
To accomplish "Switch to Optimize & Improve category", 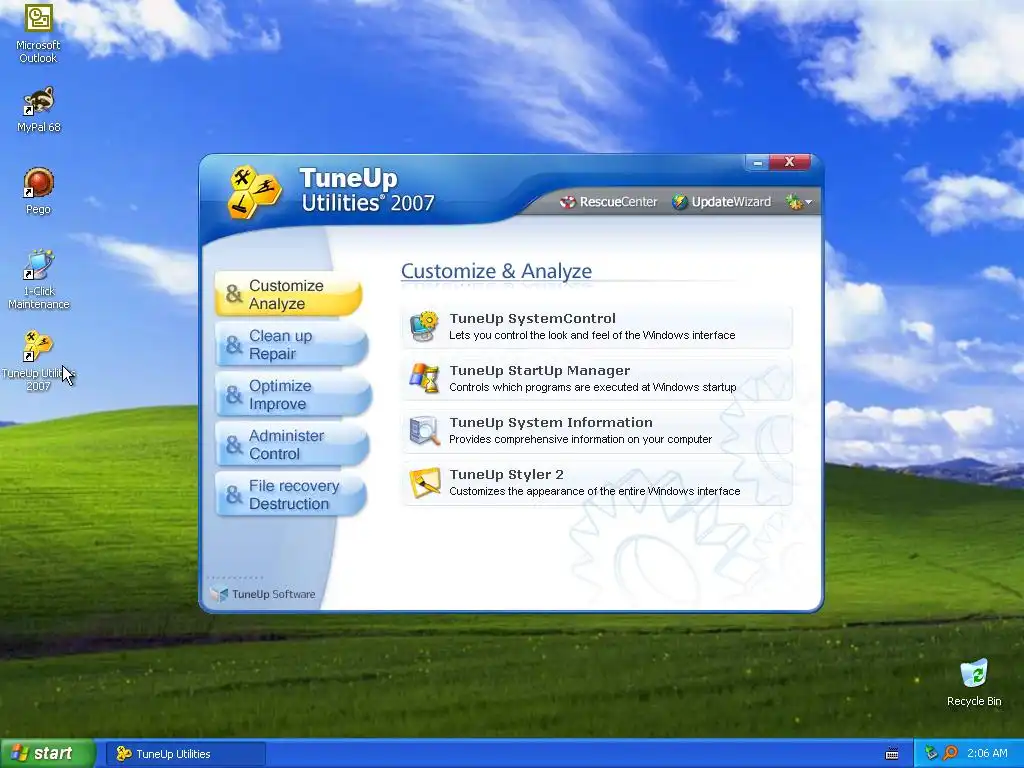I will pos(293,394).
